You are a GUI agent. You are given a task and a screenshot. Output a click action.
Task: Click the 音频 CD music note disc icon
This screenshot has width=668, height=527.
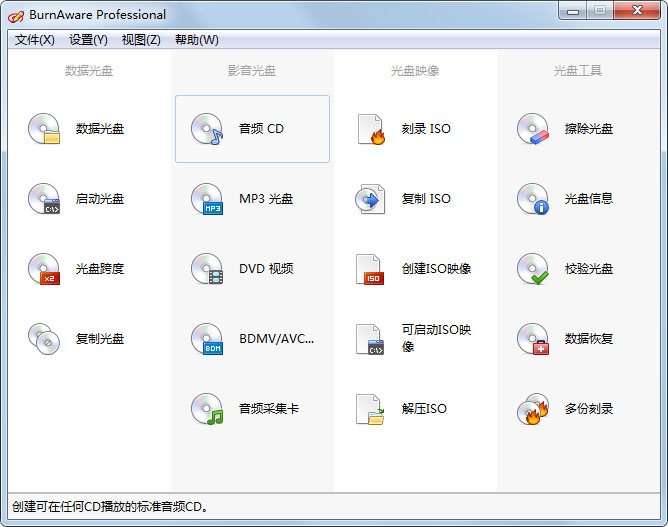coord(207,129)
